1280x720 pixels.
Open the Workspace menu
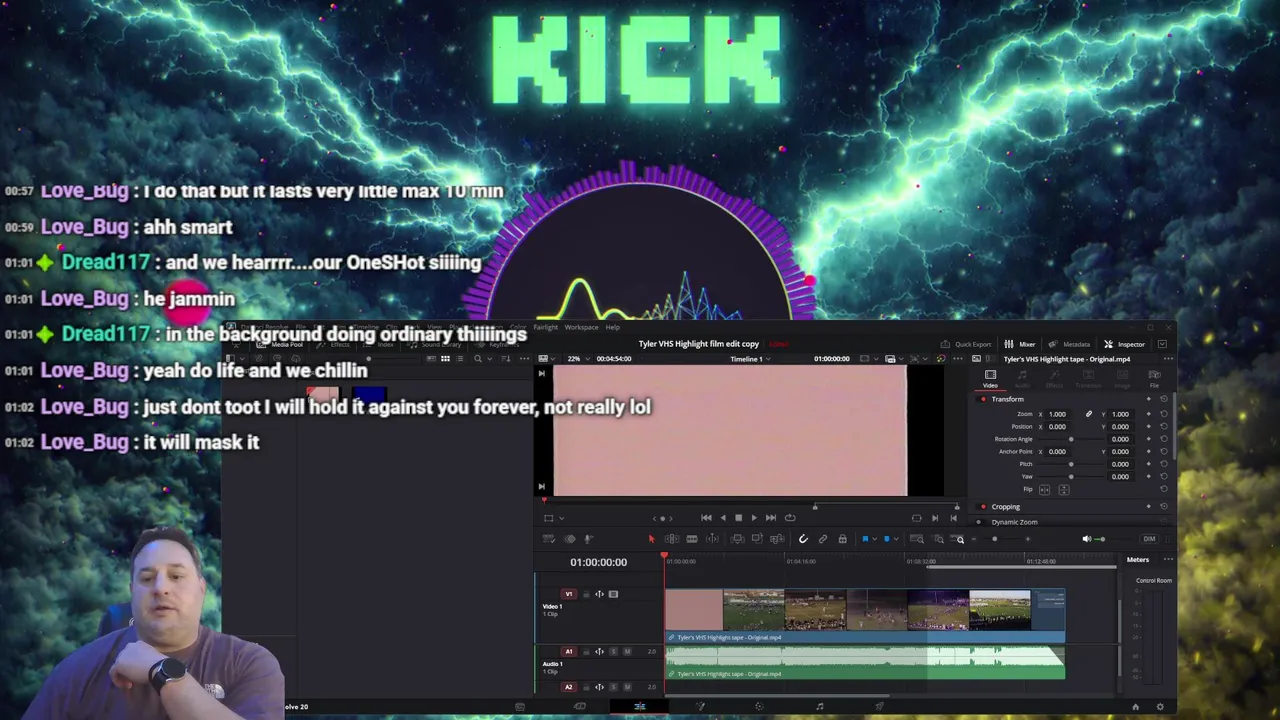[x=581, y=327]
